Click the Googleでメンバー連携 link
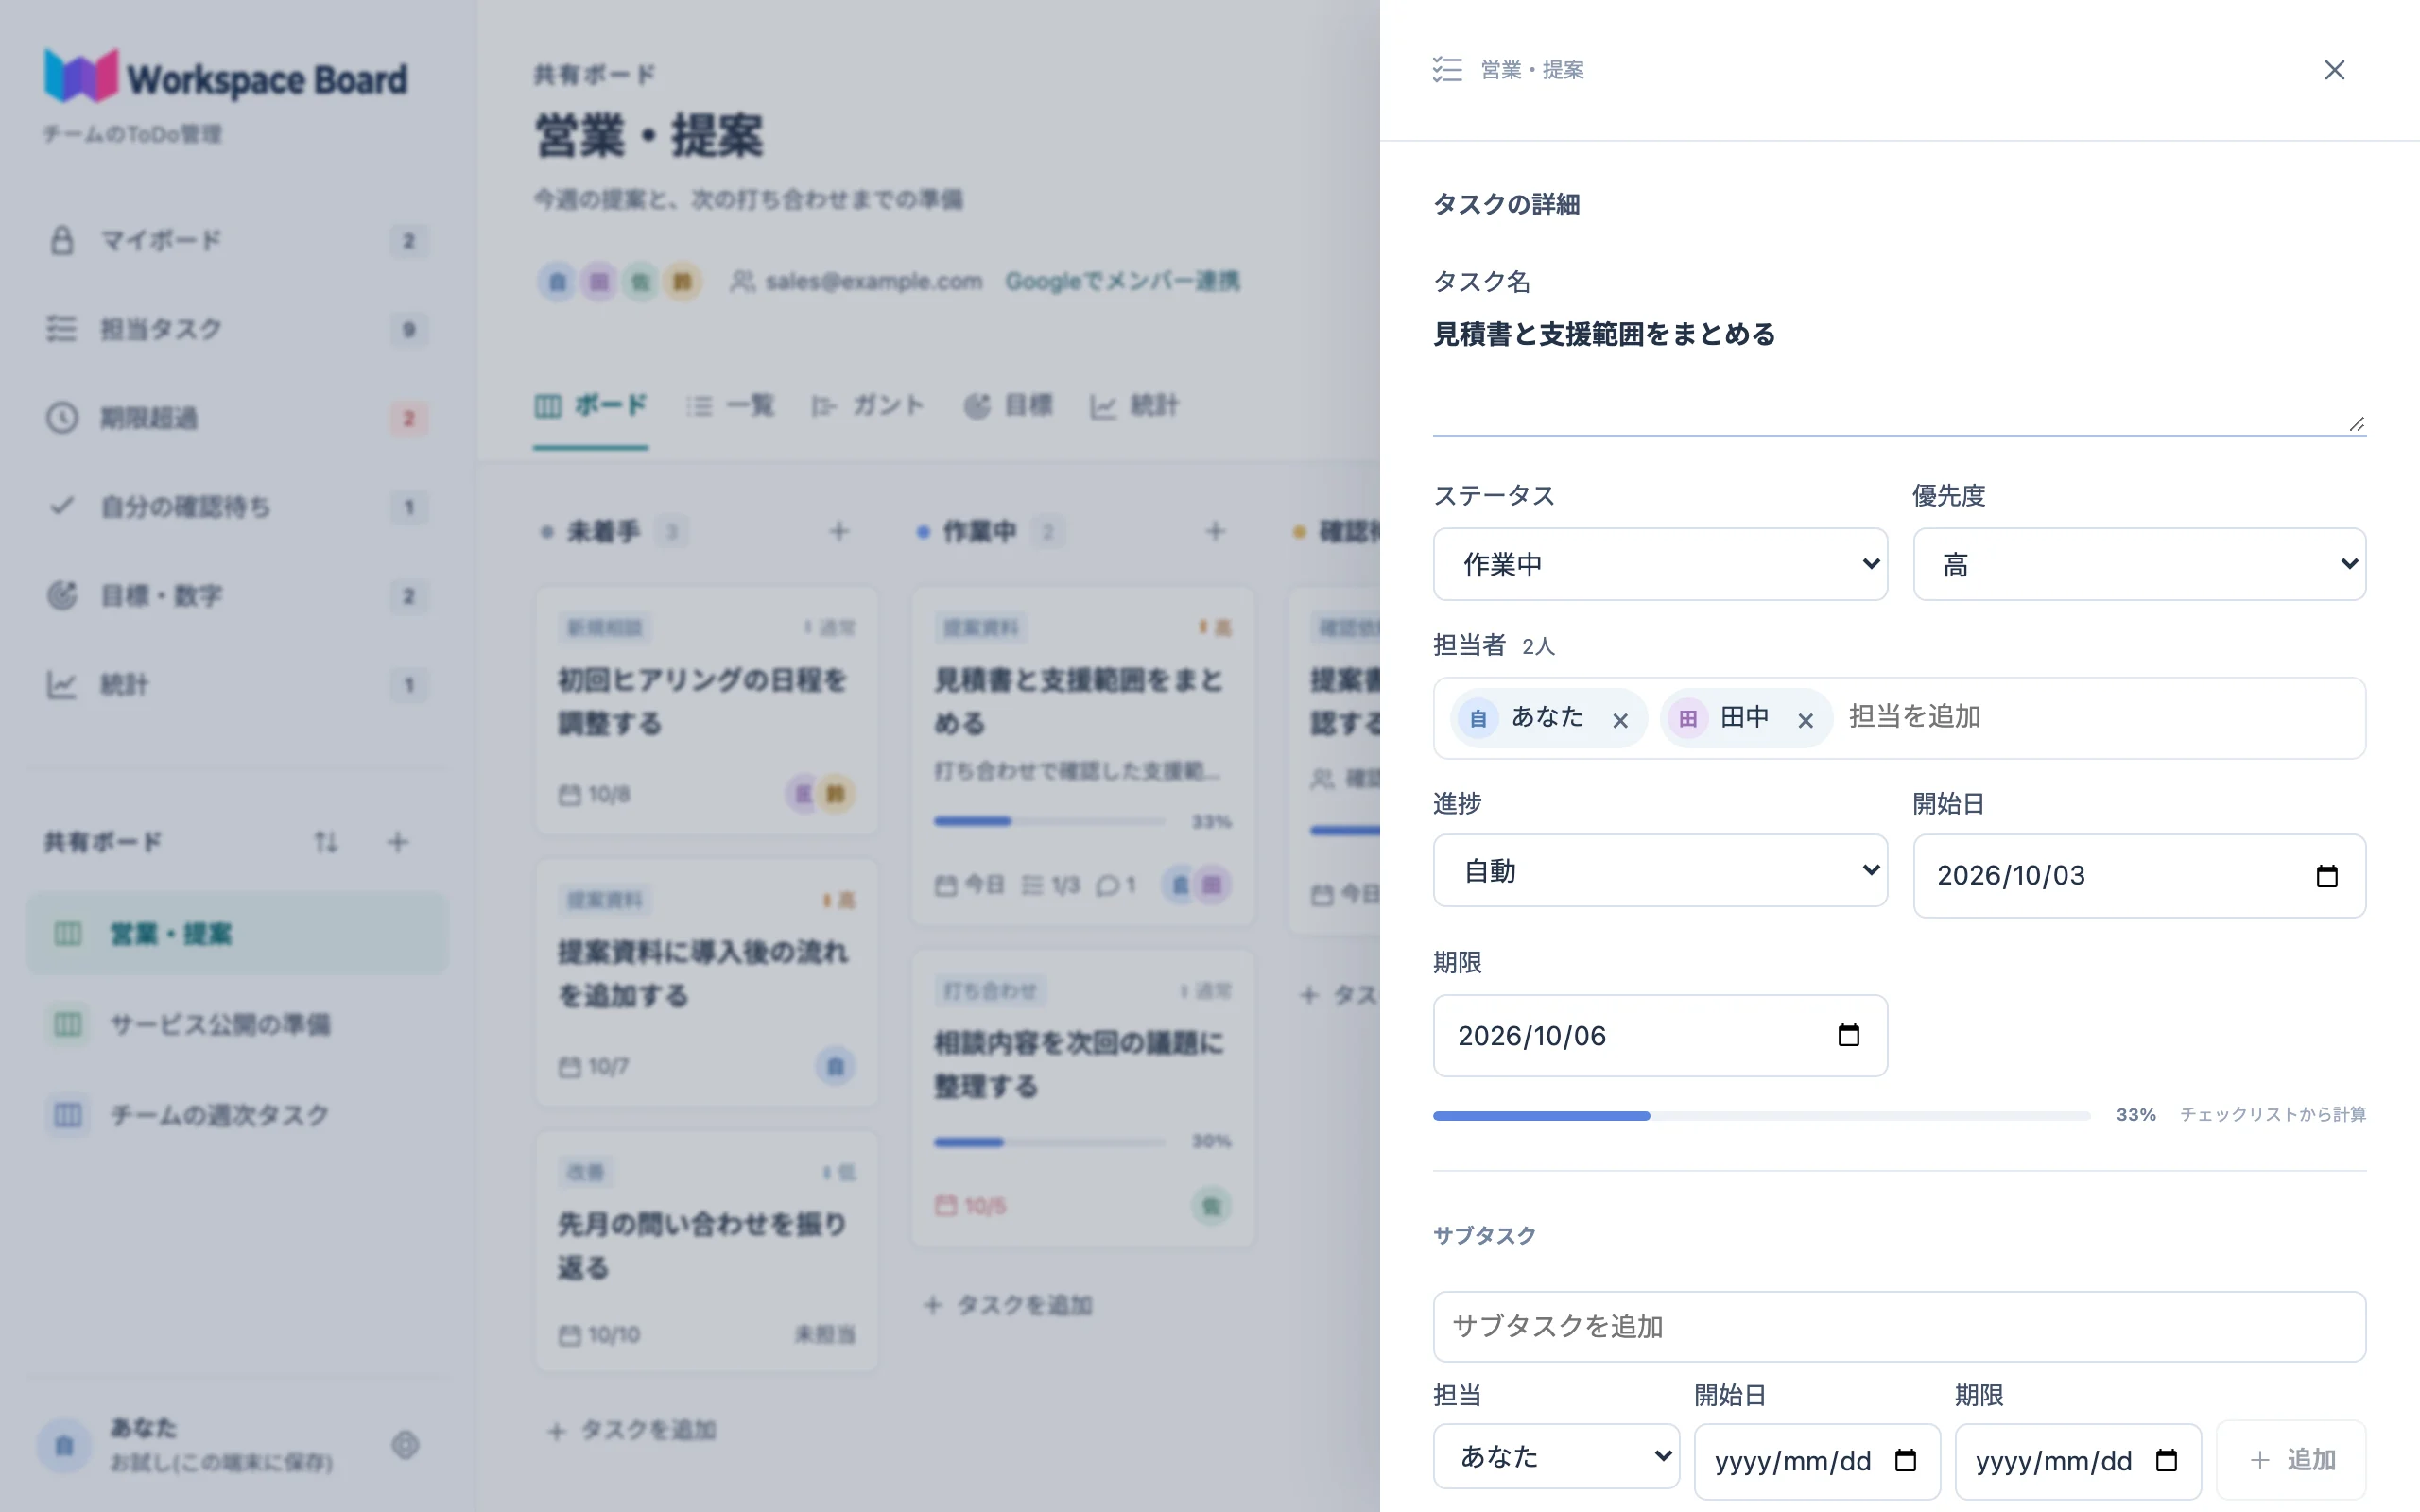 coord(1122,282)
